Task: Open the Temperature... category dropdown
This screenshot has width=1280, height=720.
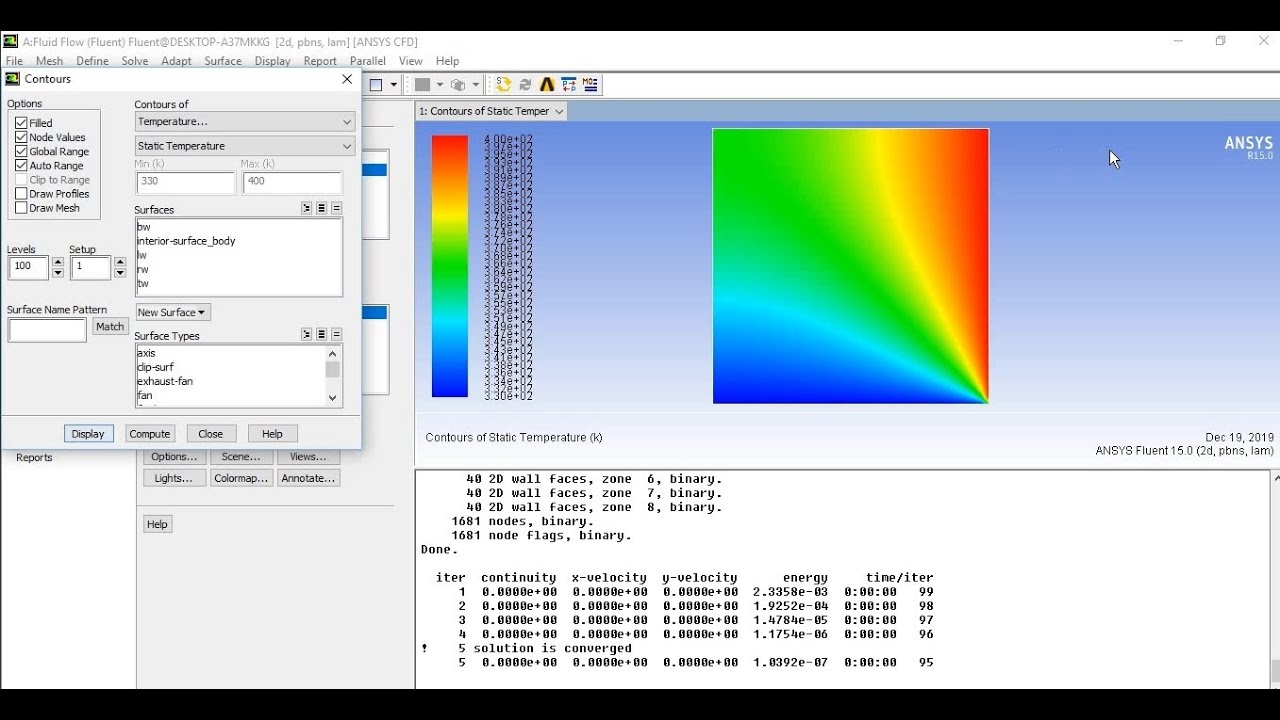Action: click(x=245, y=122)
